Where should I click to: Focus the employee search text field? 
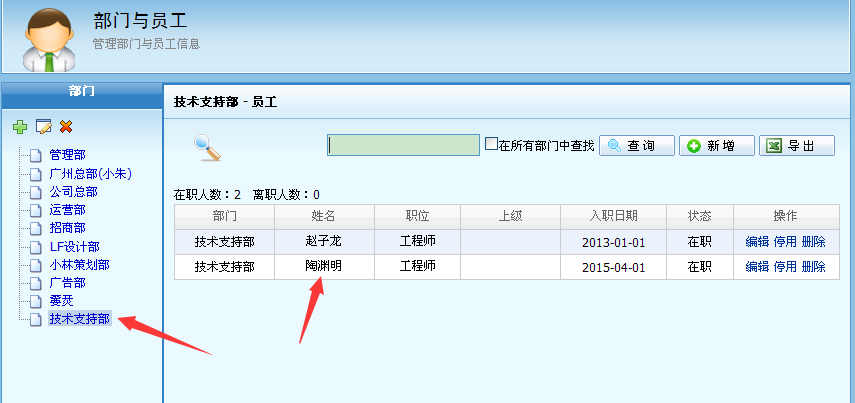(403, 146)
